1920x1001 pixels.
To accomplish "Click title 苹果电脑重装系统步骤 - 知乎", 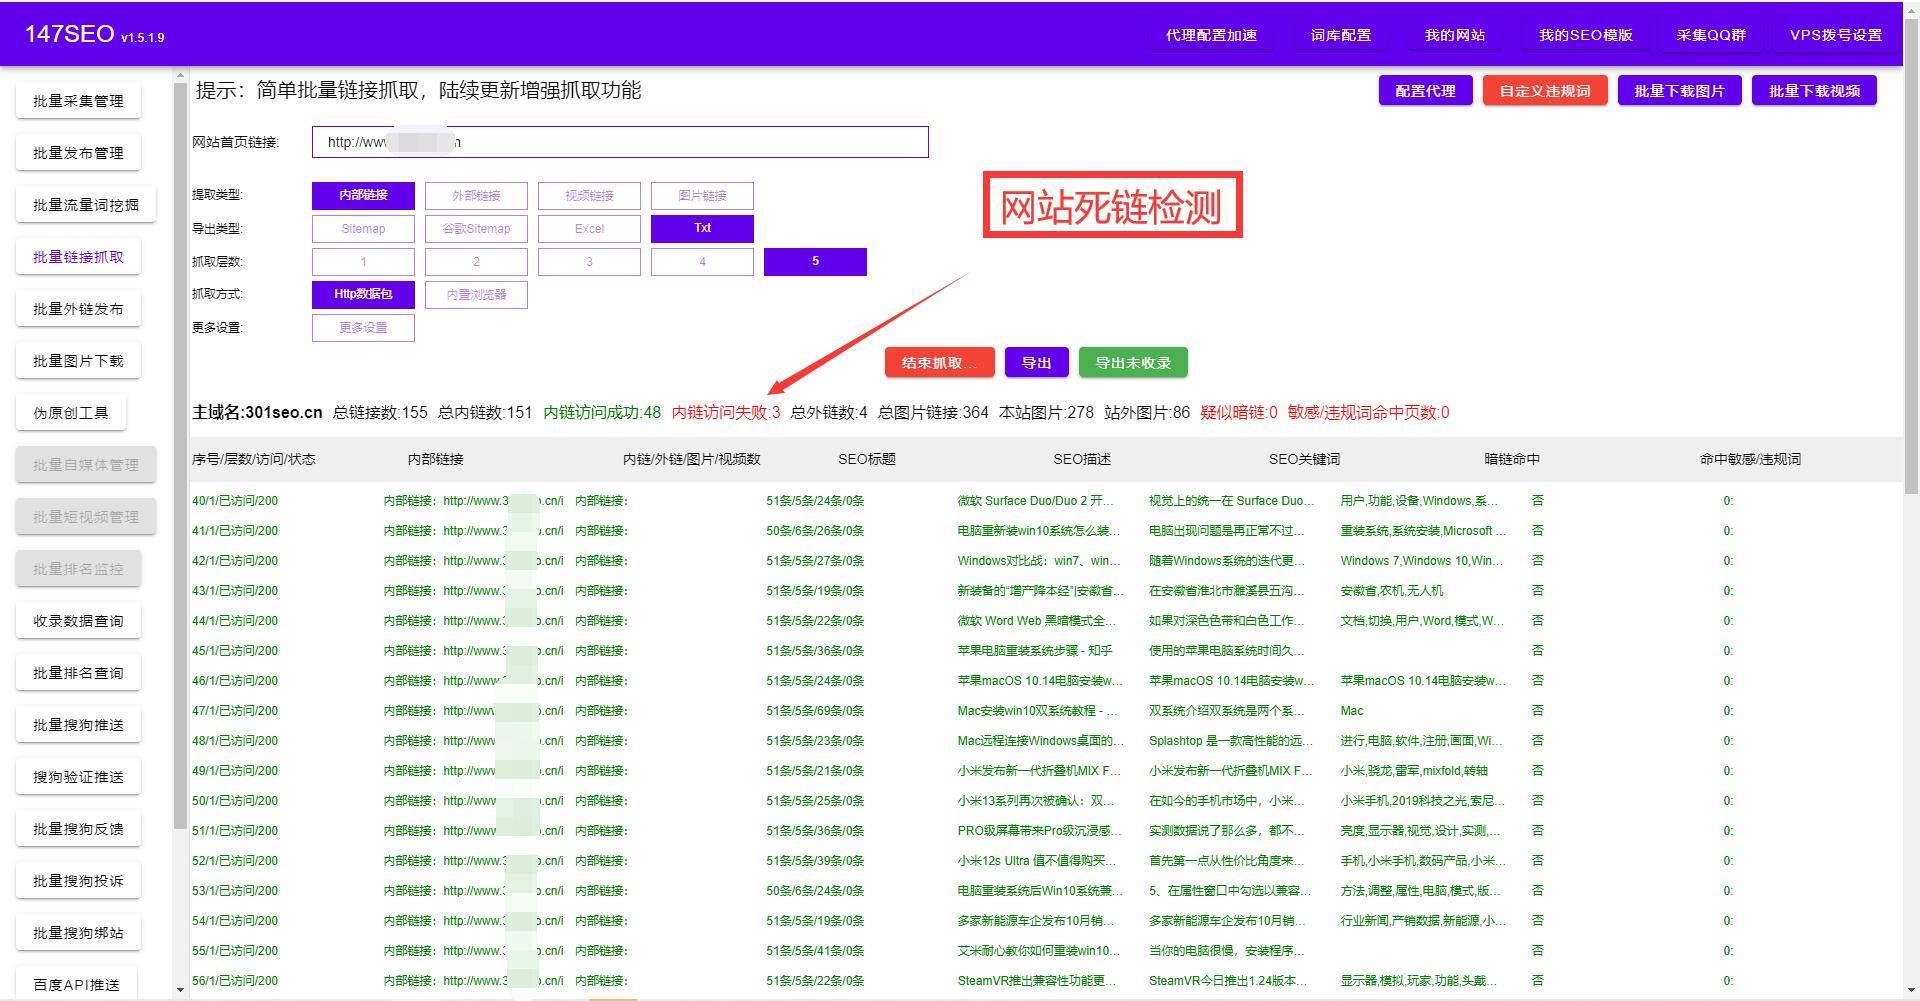I will pyautogui.click(x=1035, y=651).
